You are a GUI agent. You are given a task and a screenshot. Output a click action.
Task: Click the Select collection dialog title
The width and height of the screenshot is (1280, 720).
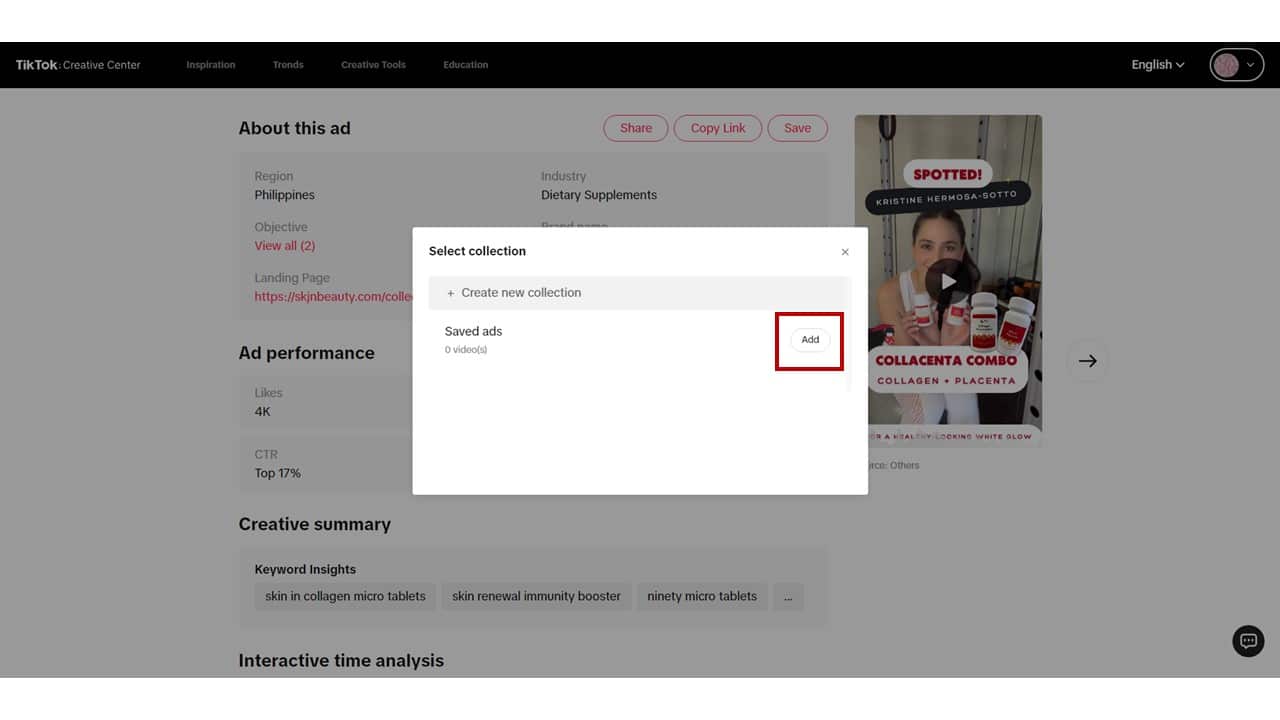pos(478,251)
